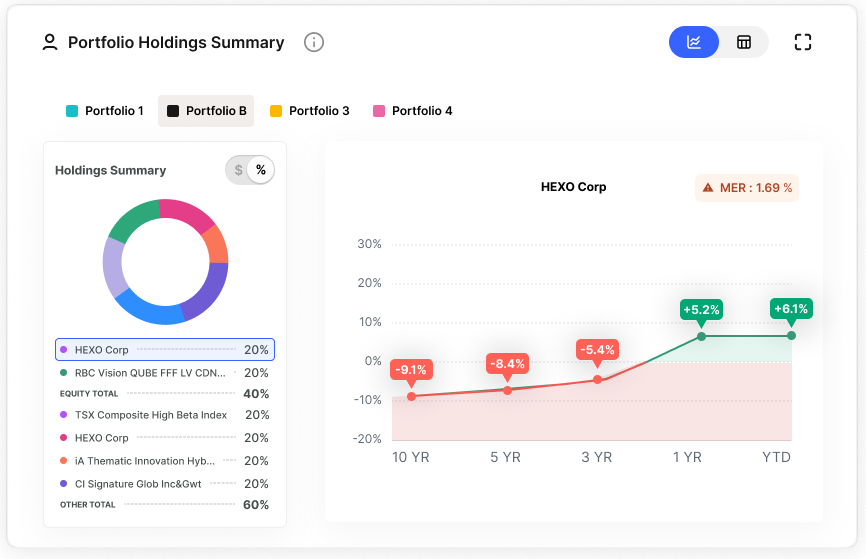Image resolution: width=866 pixels, height=559 pixels.
Task: Click the 30% y-axis label
Action: point(369,244)
